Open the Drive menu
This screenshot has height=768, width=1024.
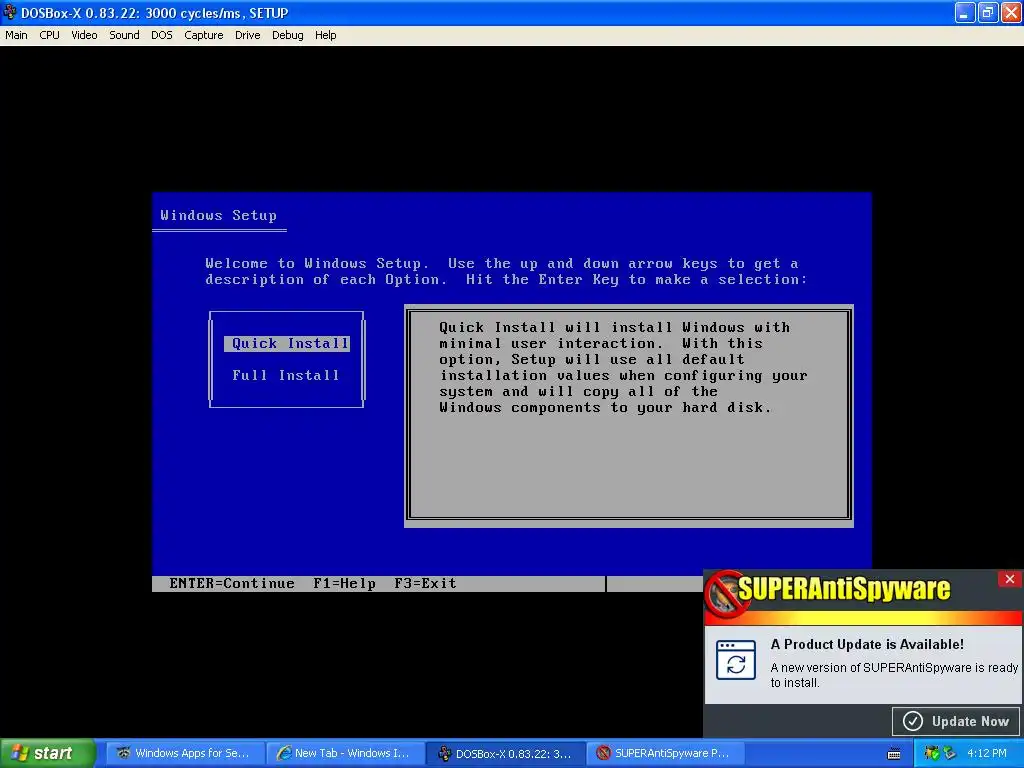click(248, 35)
